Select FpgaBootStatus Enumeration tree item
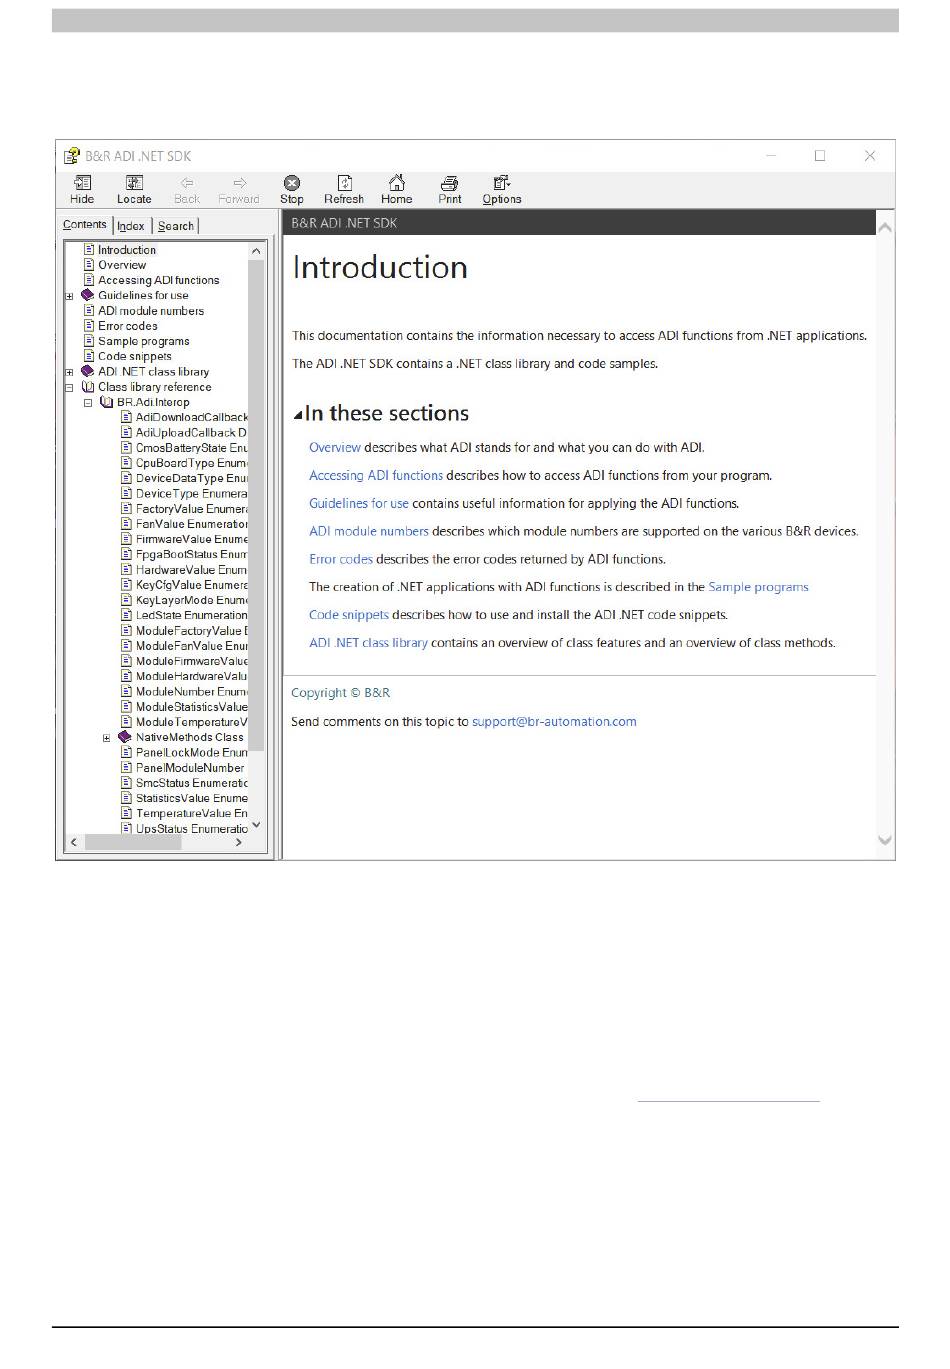The image size is (950, 1369). (191, 554)
